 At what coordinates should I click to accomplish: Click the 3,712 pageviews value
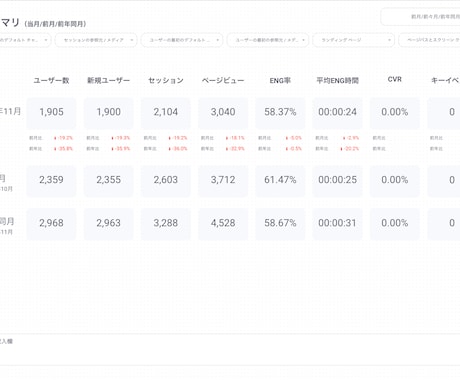pos(223,180)
